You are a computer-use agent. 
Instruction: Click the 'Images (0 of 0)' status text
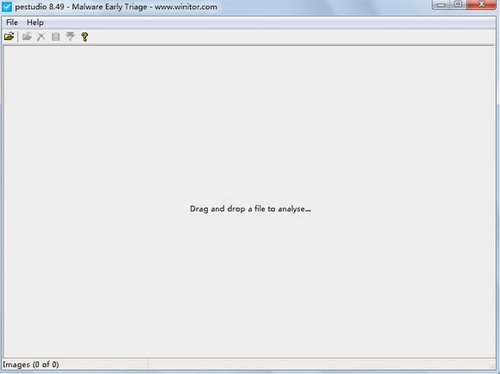click(31, 364)
